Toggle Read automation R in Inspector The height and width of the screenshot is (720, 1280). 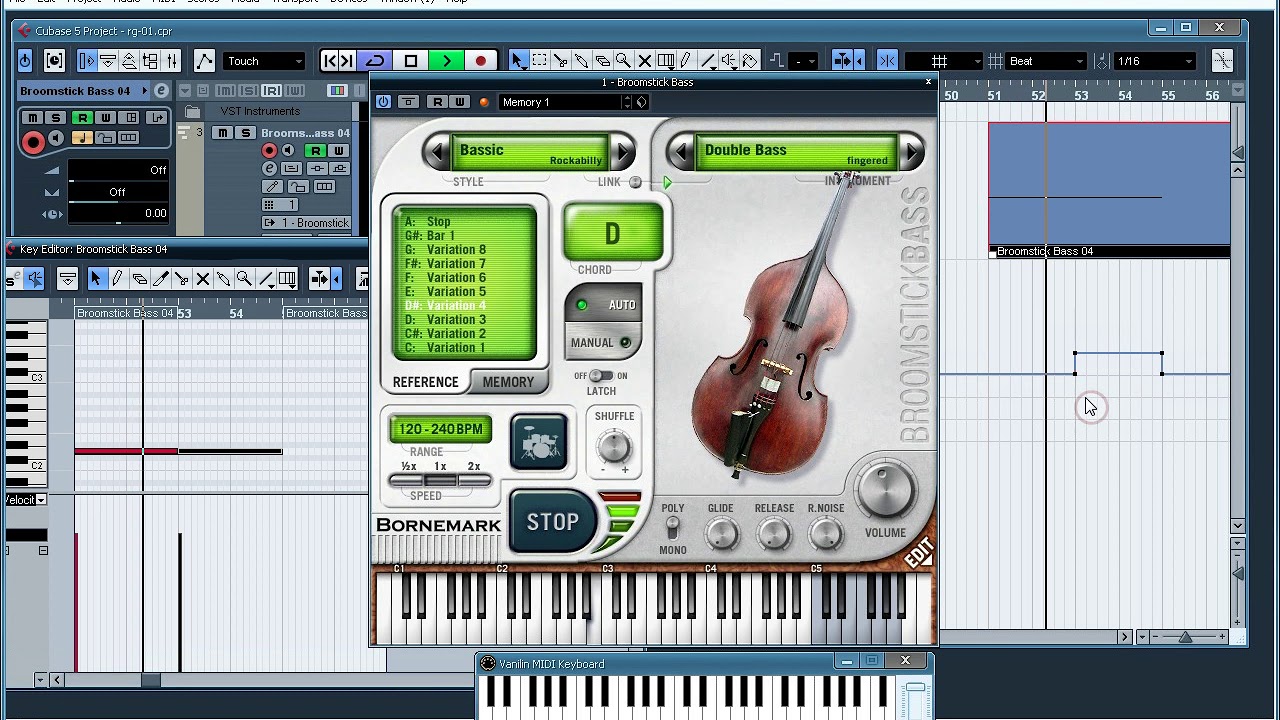(x=82, y=118)
